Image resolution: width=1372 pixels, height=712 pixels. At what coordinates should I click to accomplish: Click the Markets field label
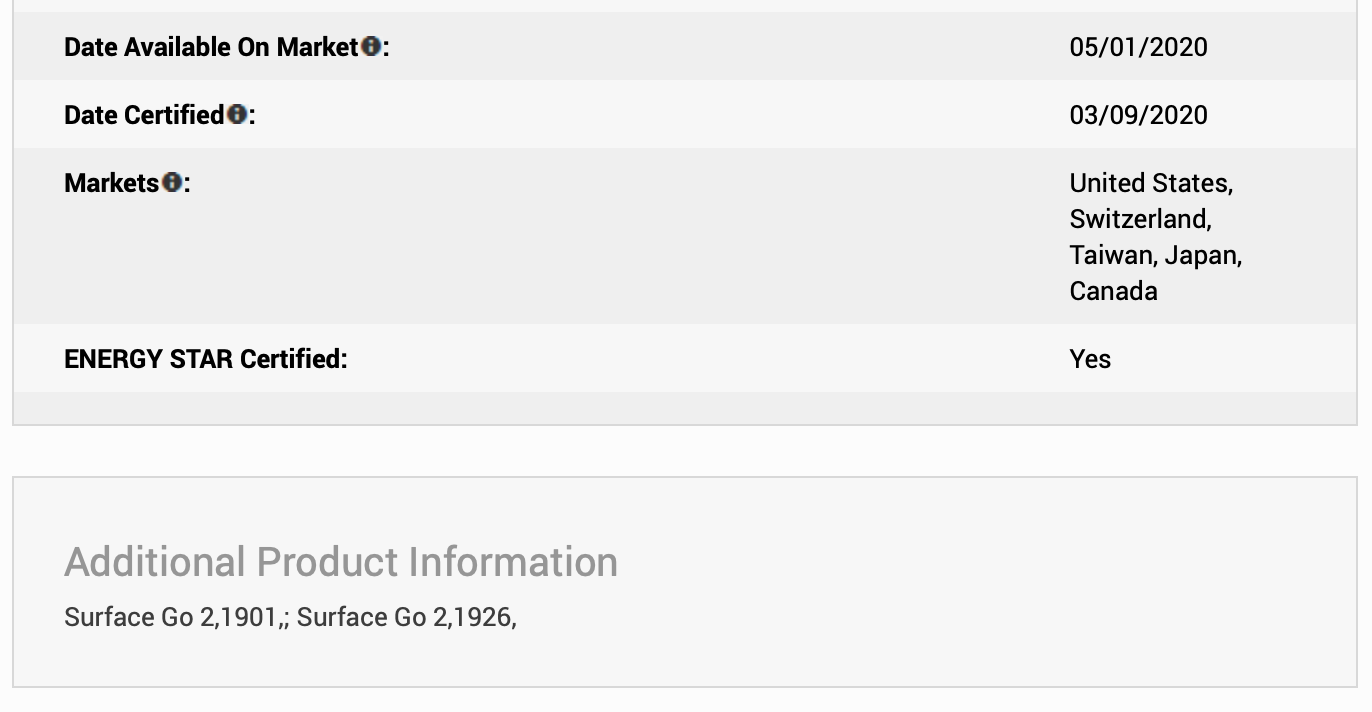[112, 183]
